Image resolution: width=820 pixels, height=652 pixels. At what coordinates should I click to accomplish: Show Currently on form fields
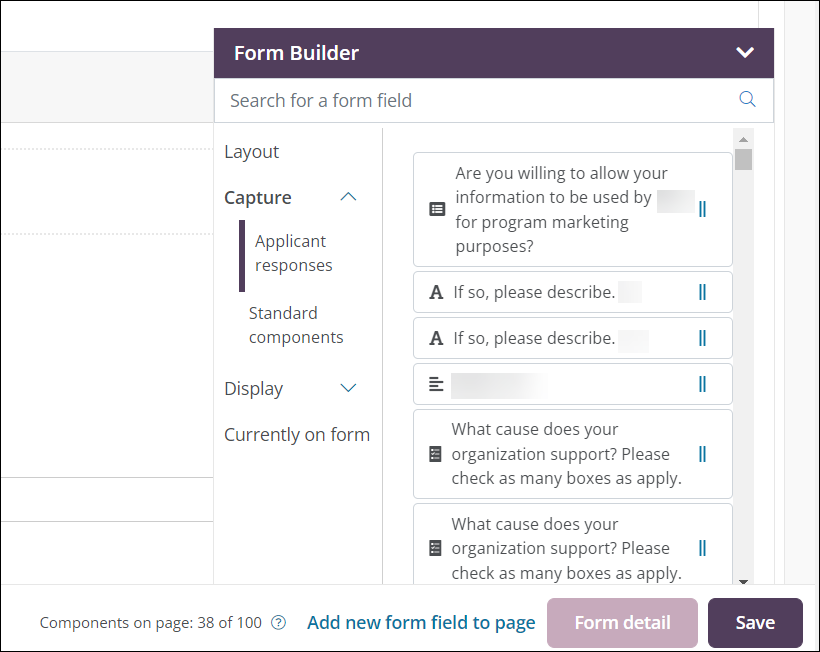[297, 434]
